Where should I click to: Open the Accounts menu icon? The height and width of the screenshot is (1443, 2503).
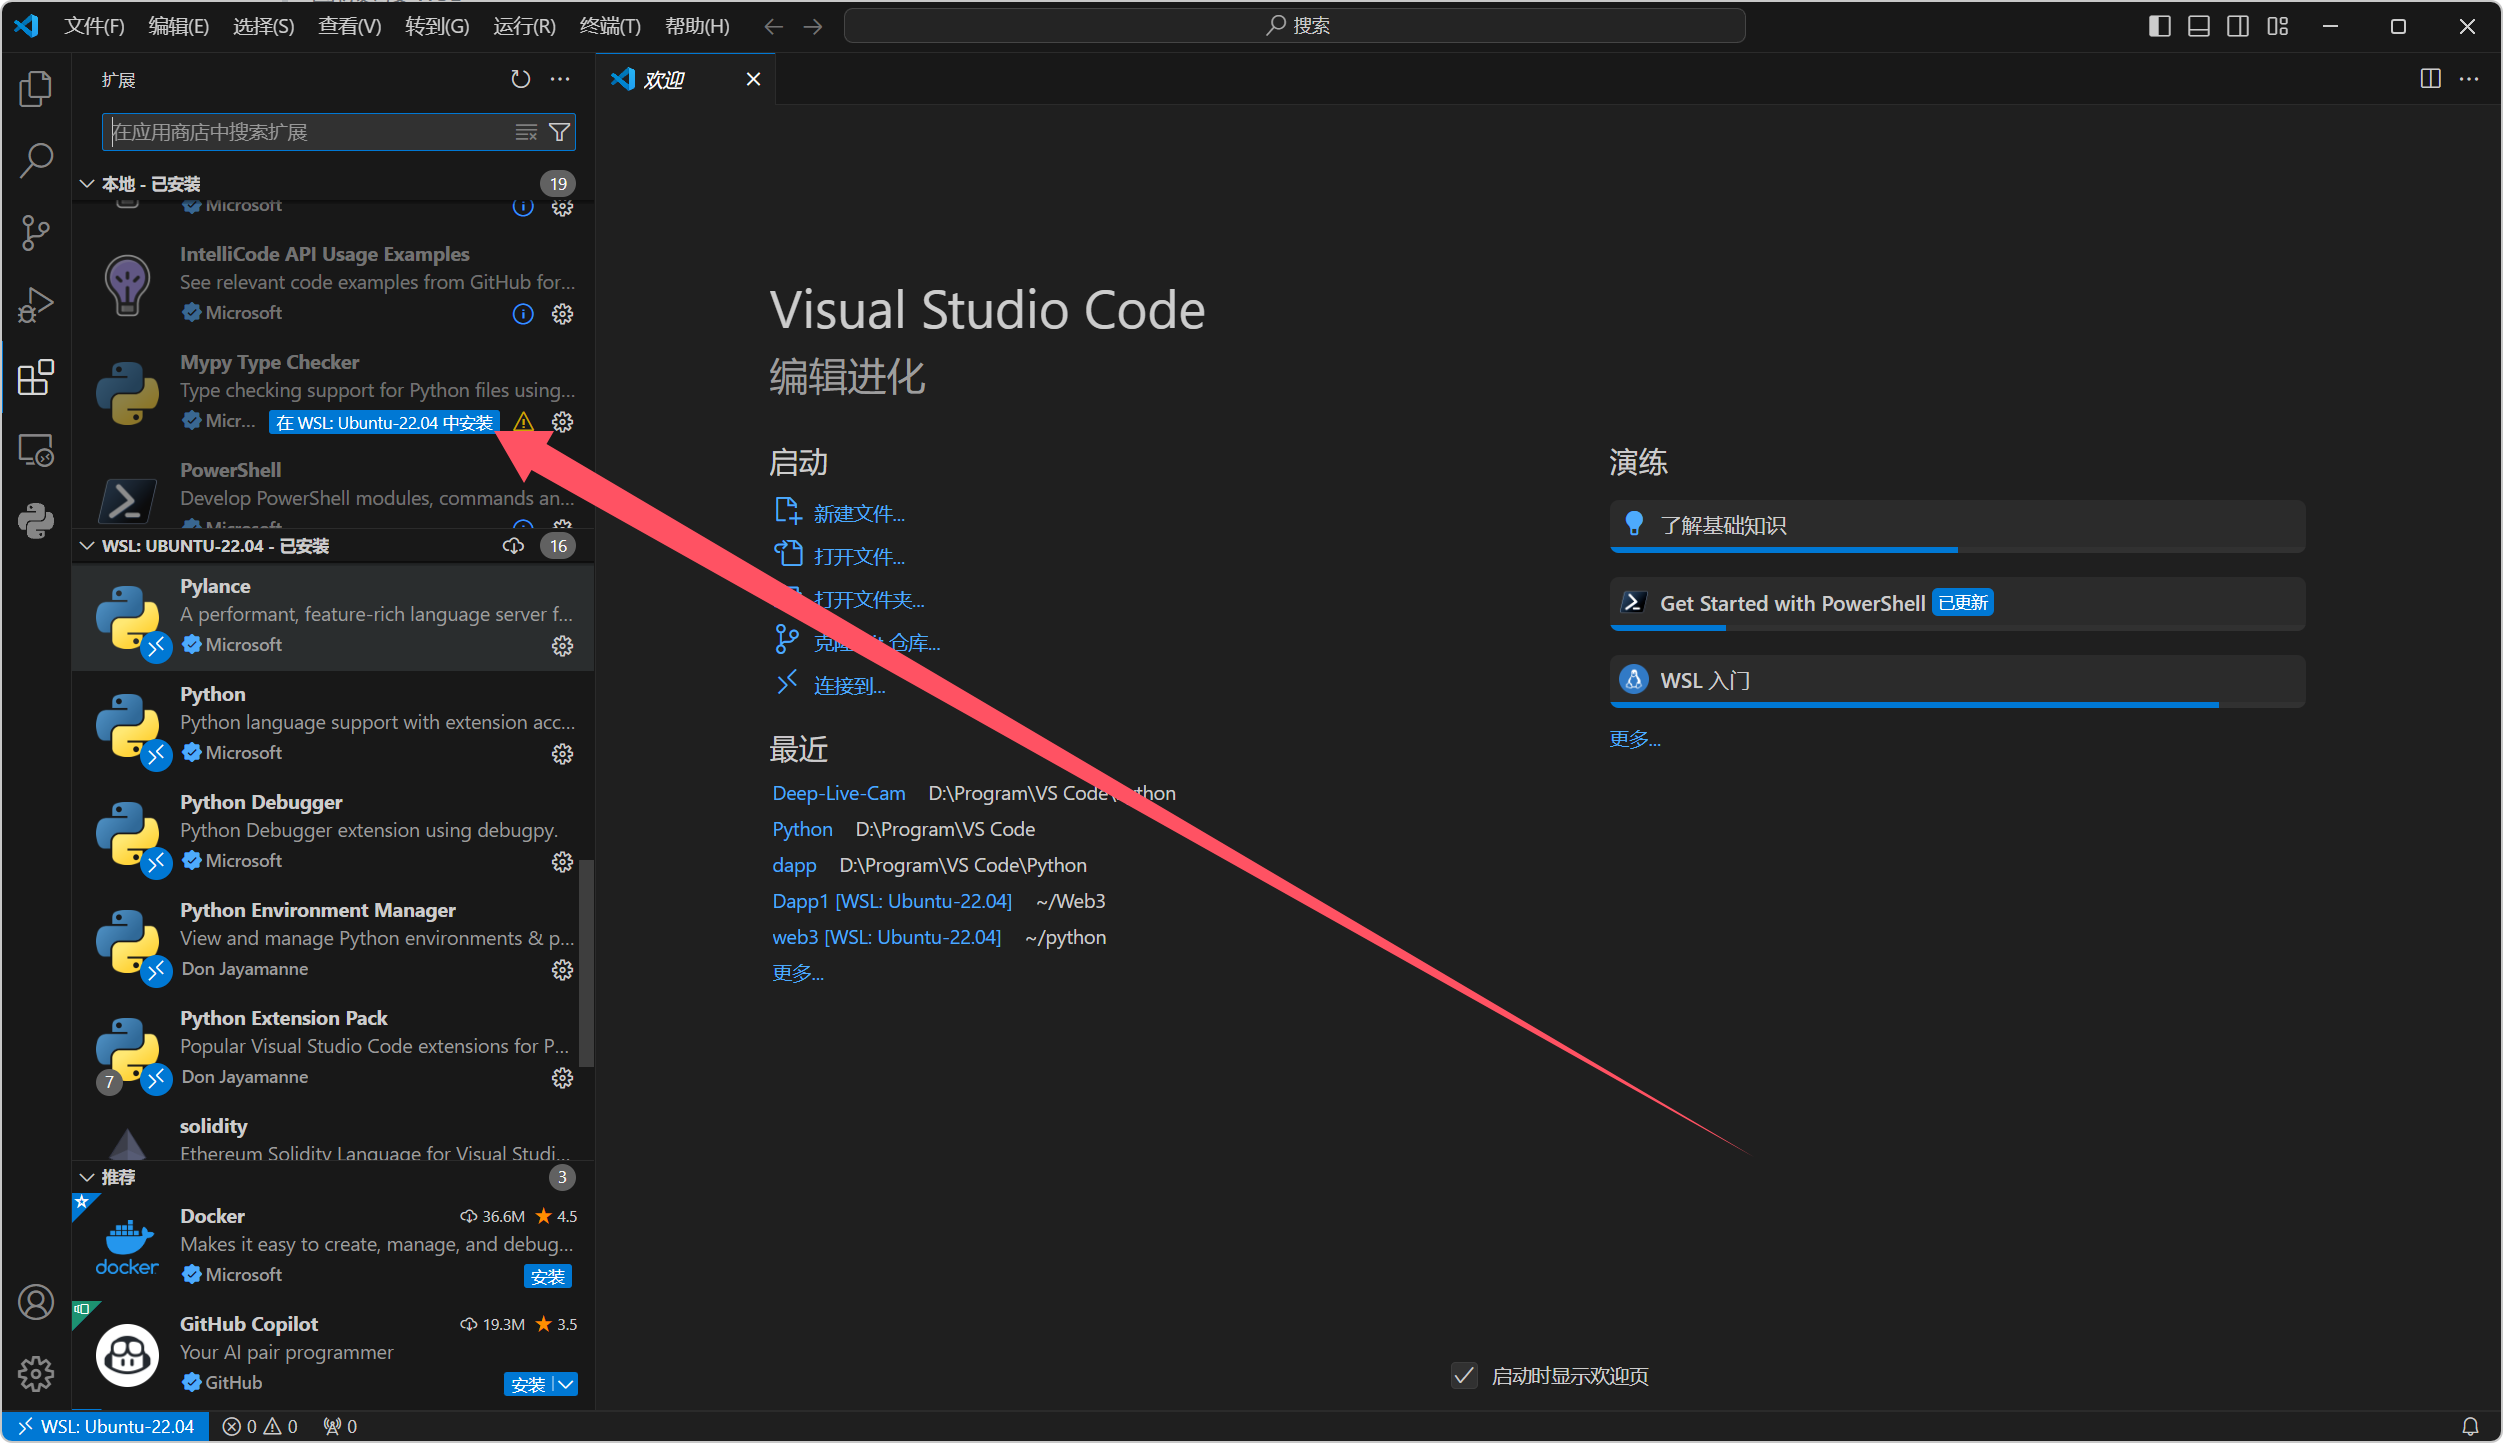pyautogui.click(x=36, y=1302)
